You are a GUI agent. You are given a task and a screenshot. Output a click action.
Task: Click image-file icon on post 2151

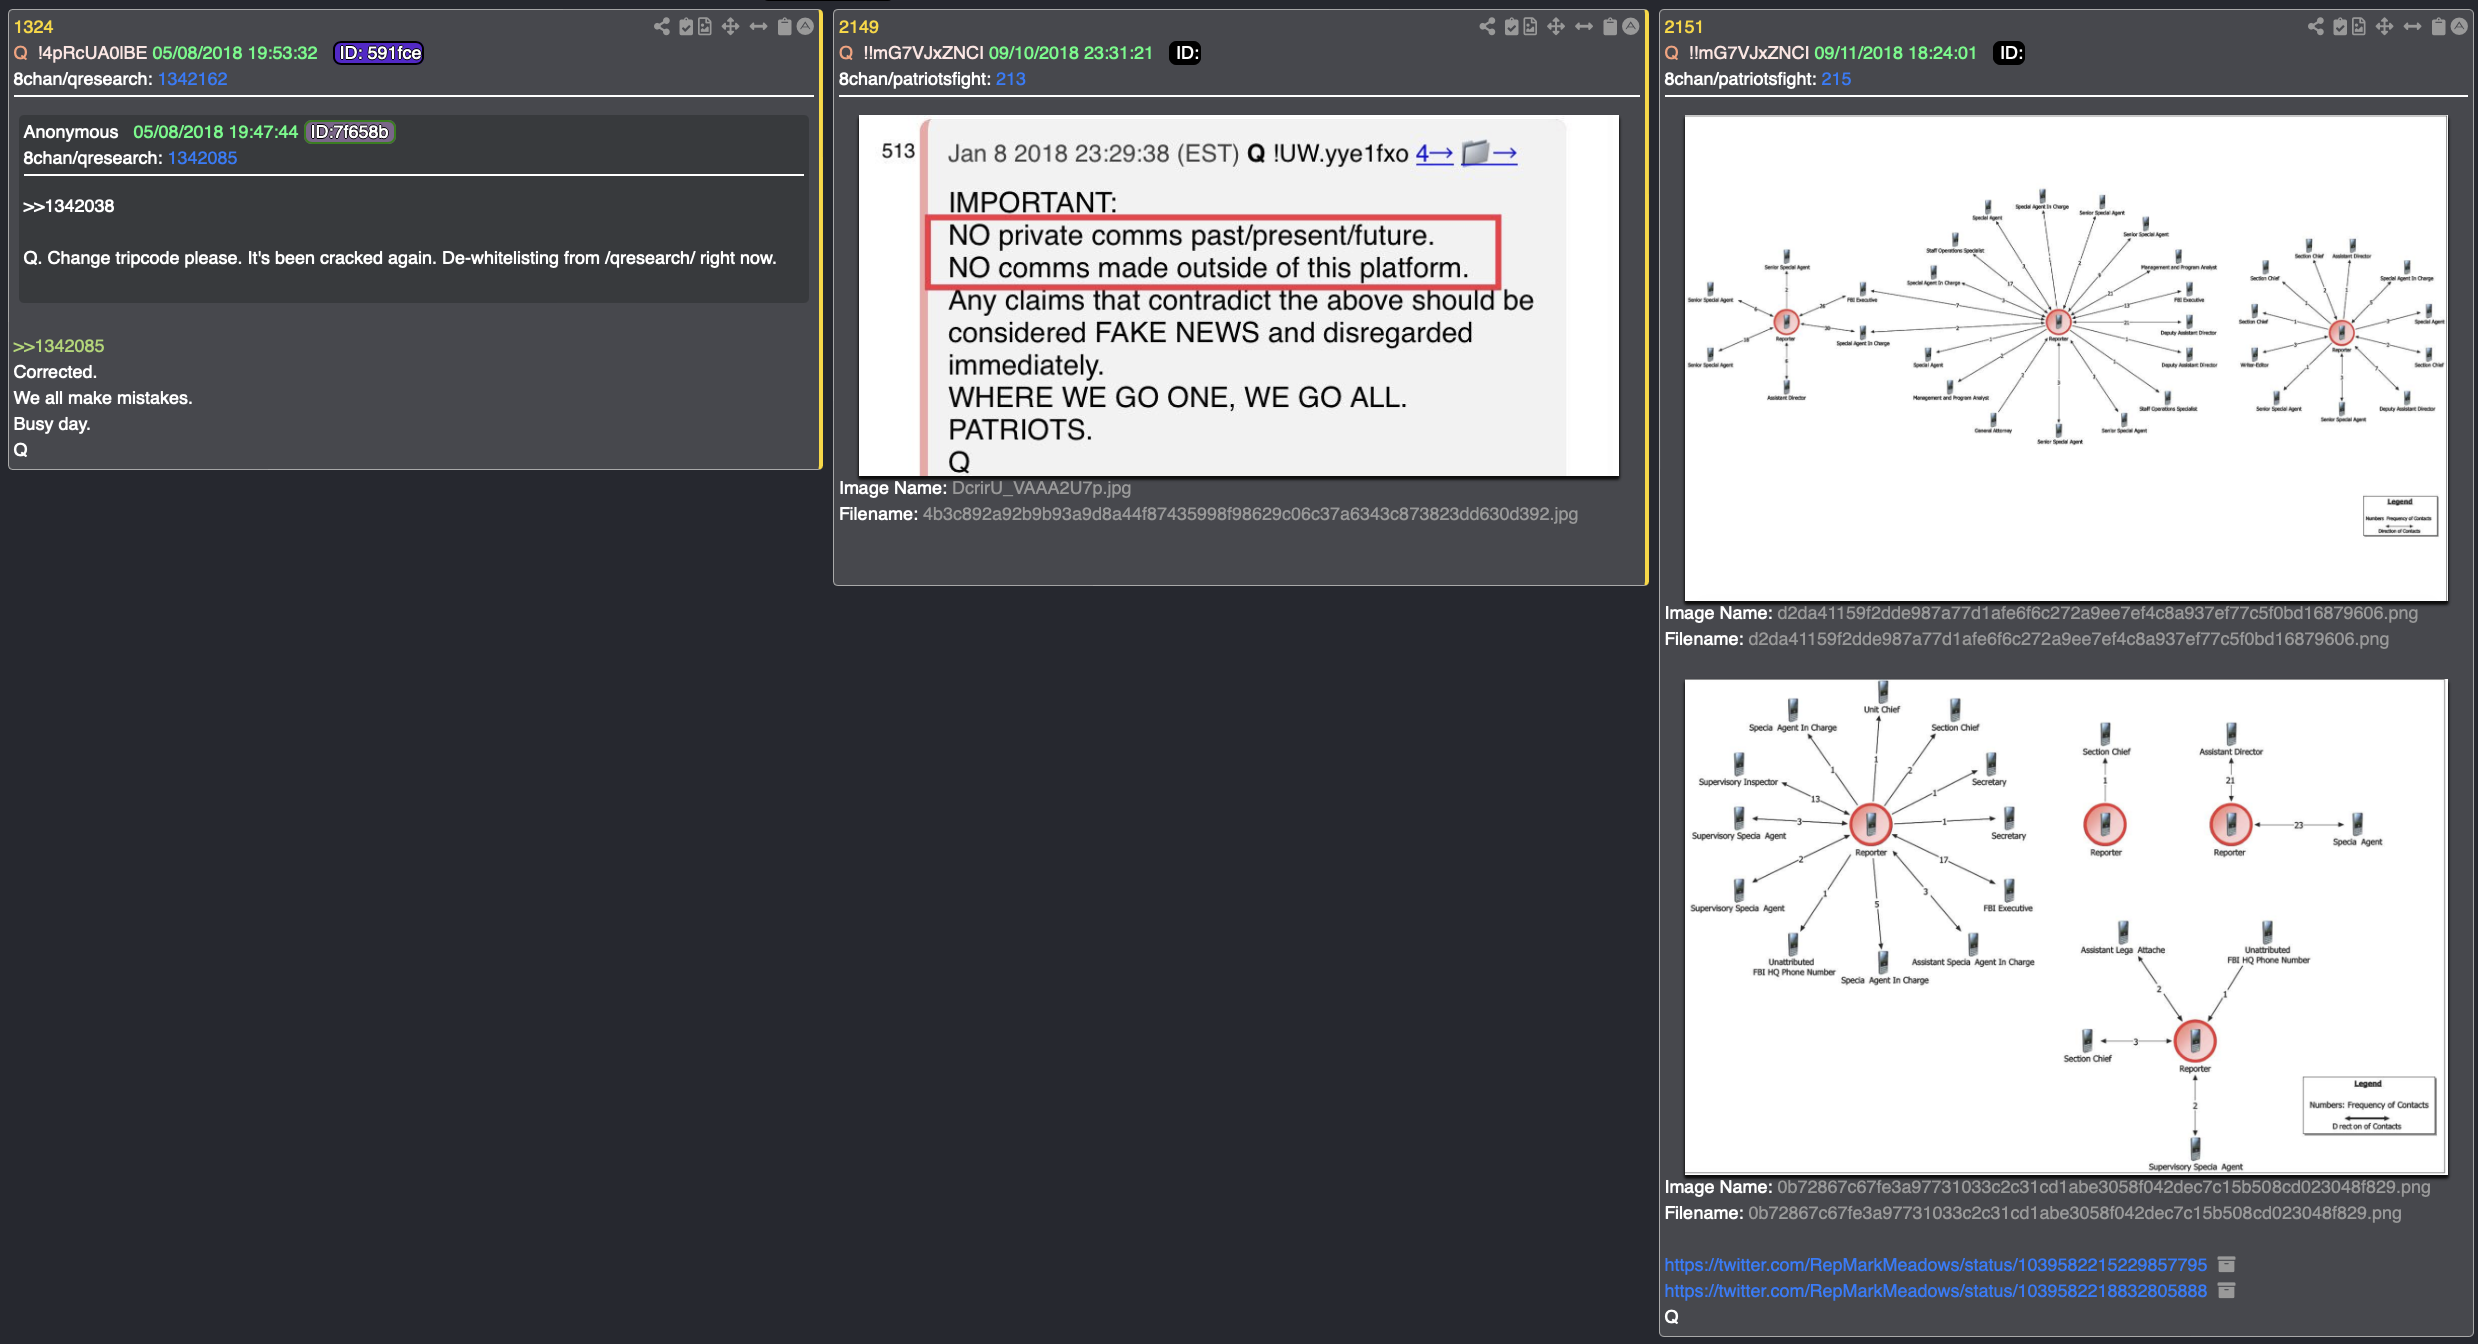tap(2359, 27)
